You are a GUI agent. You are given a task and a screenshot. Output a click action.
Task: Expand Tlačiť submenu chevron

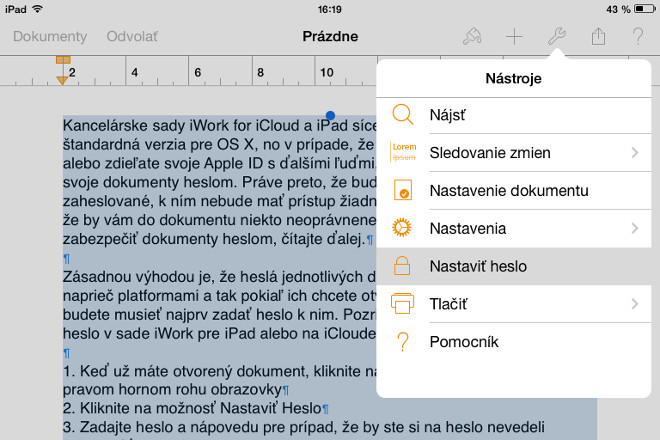tap(635, 304)
